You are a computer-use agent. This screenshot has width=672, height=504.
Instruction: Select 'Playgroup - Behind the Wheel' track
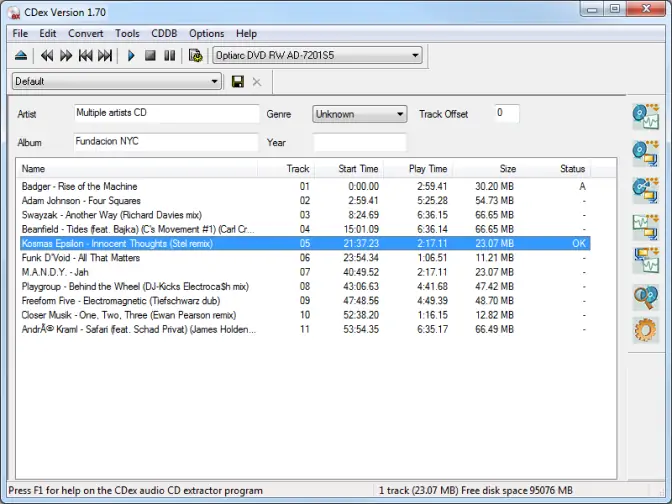click(x=305, y=286)
